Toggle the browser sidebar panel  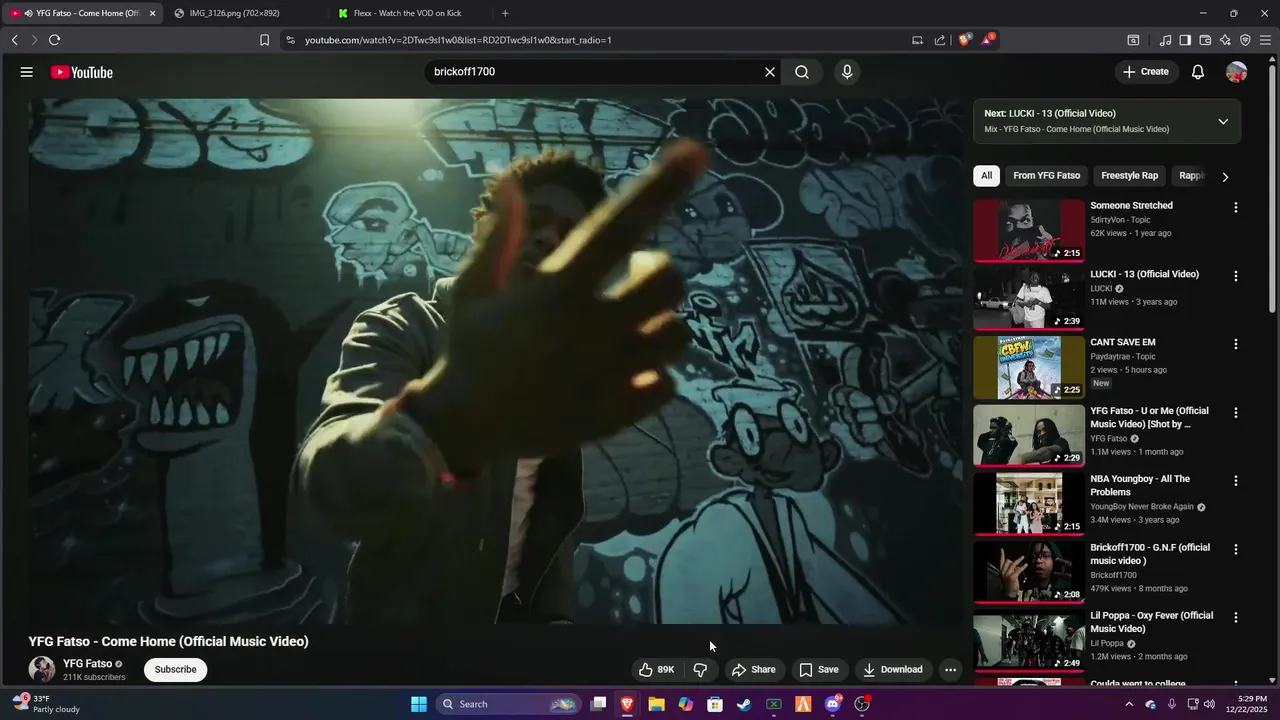pos(1185,40)
